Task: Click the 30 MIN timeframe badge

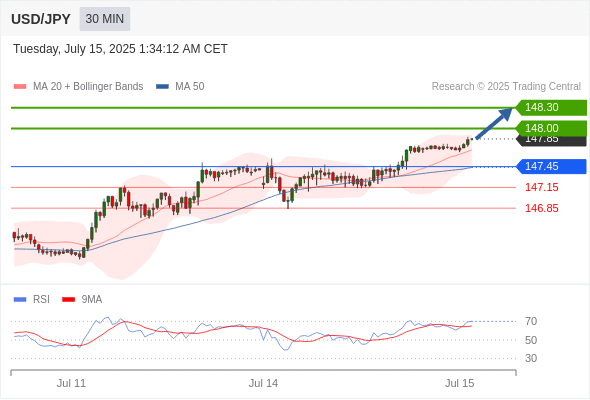Action: pyautogui.click(x=105, y=19)
